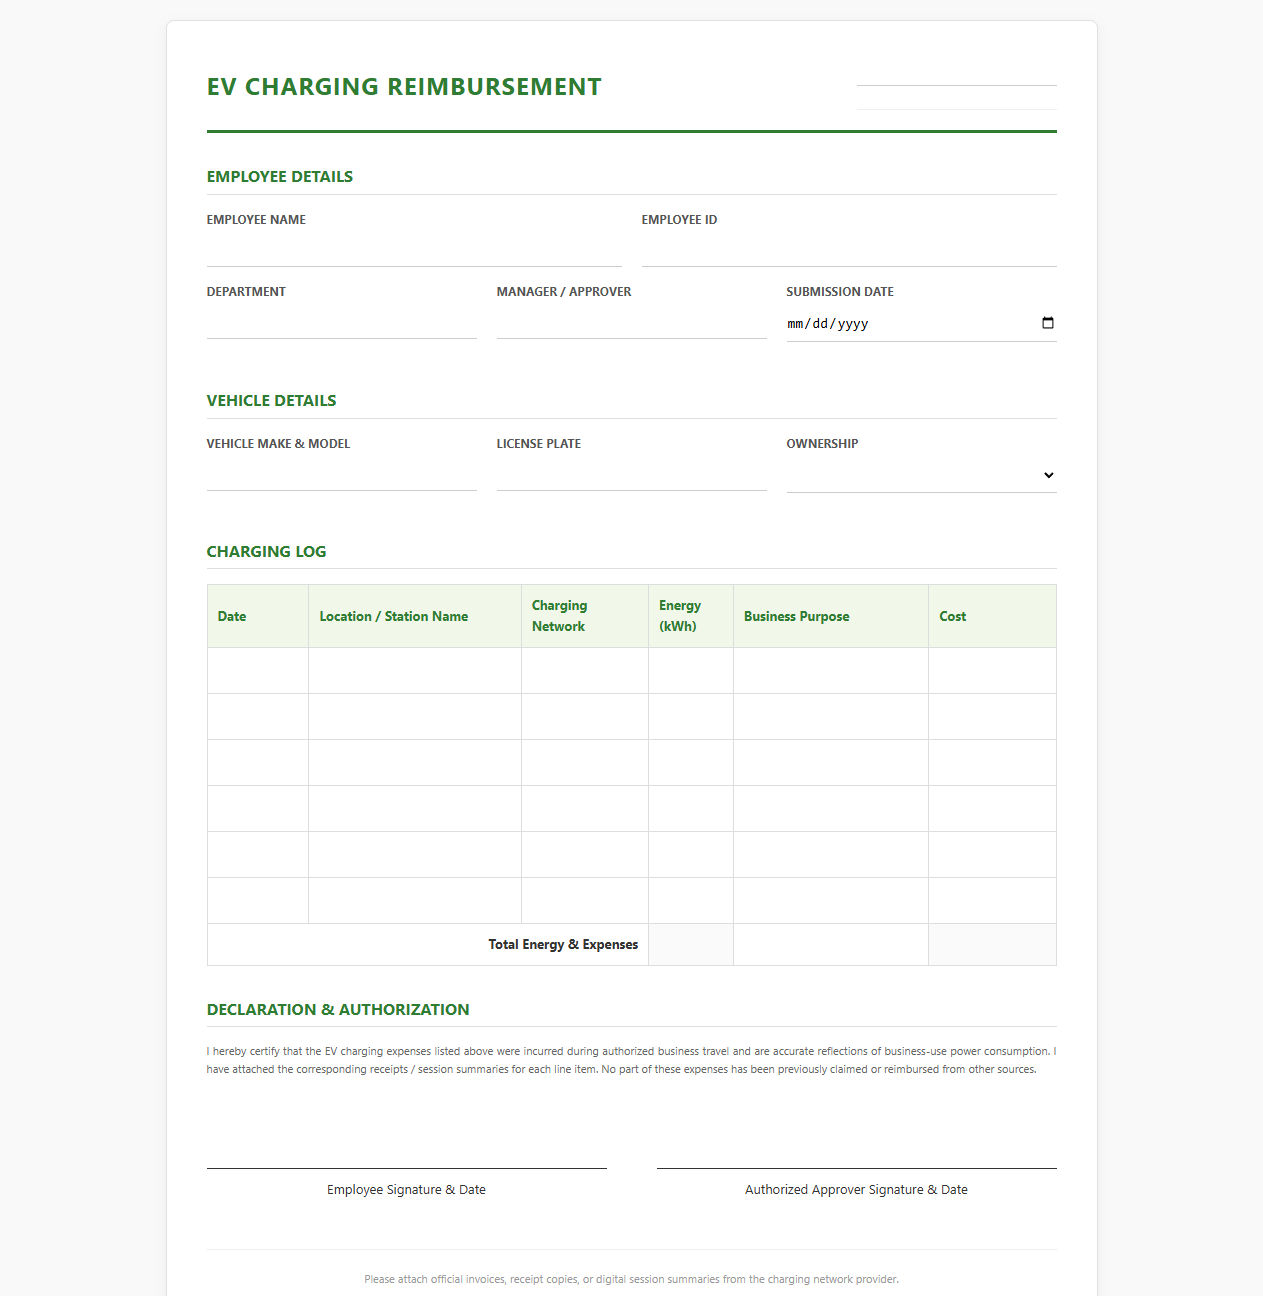Click the Employee Name input field

[x=414, y=250]
